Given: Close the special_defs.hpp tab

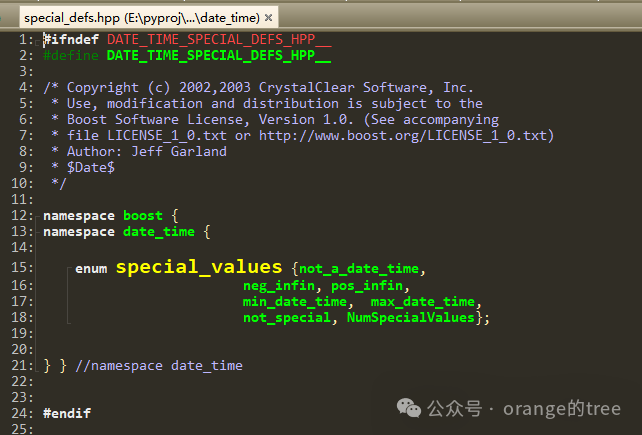Looking at the screenshot, I should 269,18.
